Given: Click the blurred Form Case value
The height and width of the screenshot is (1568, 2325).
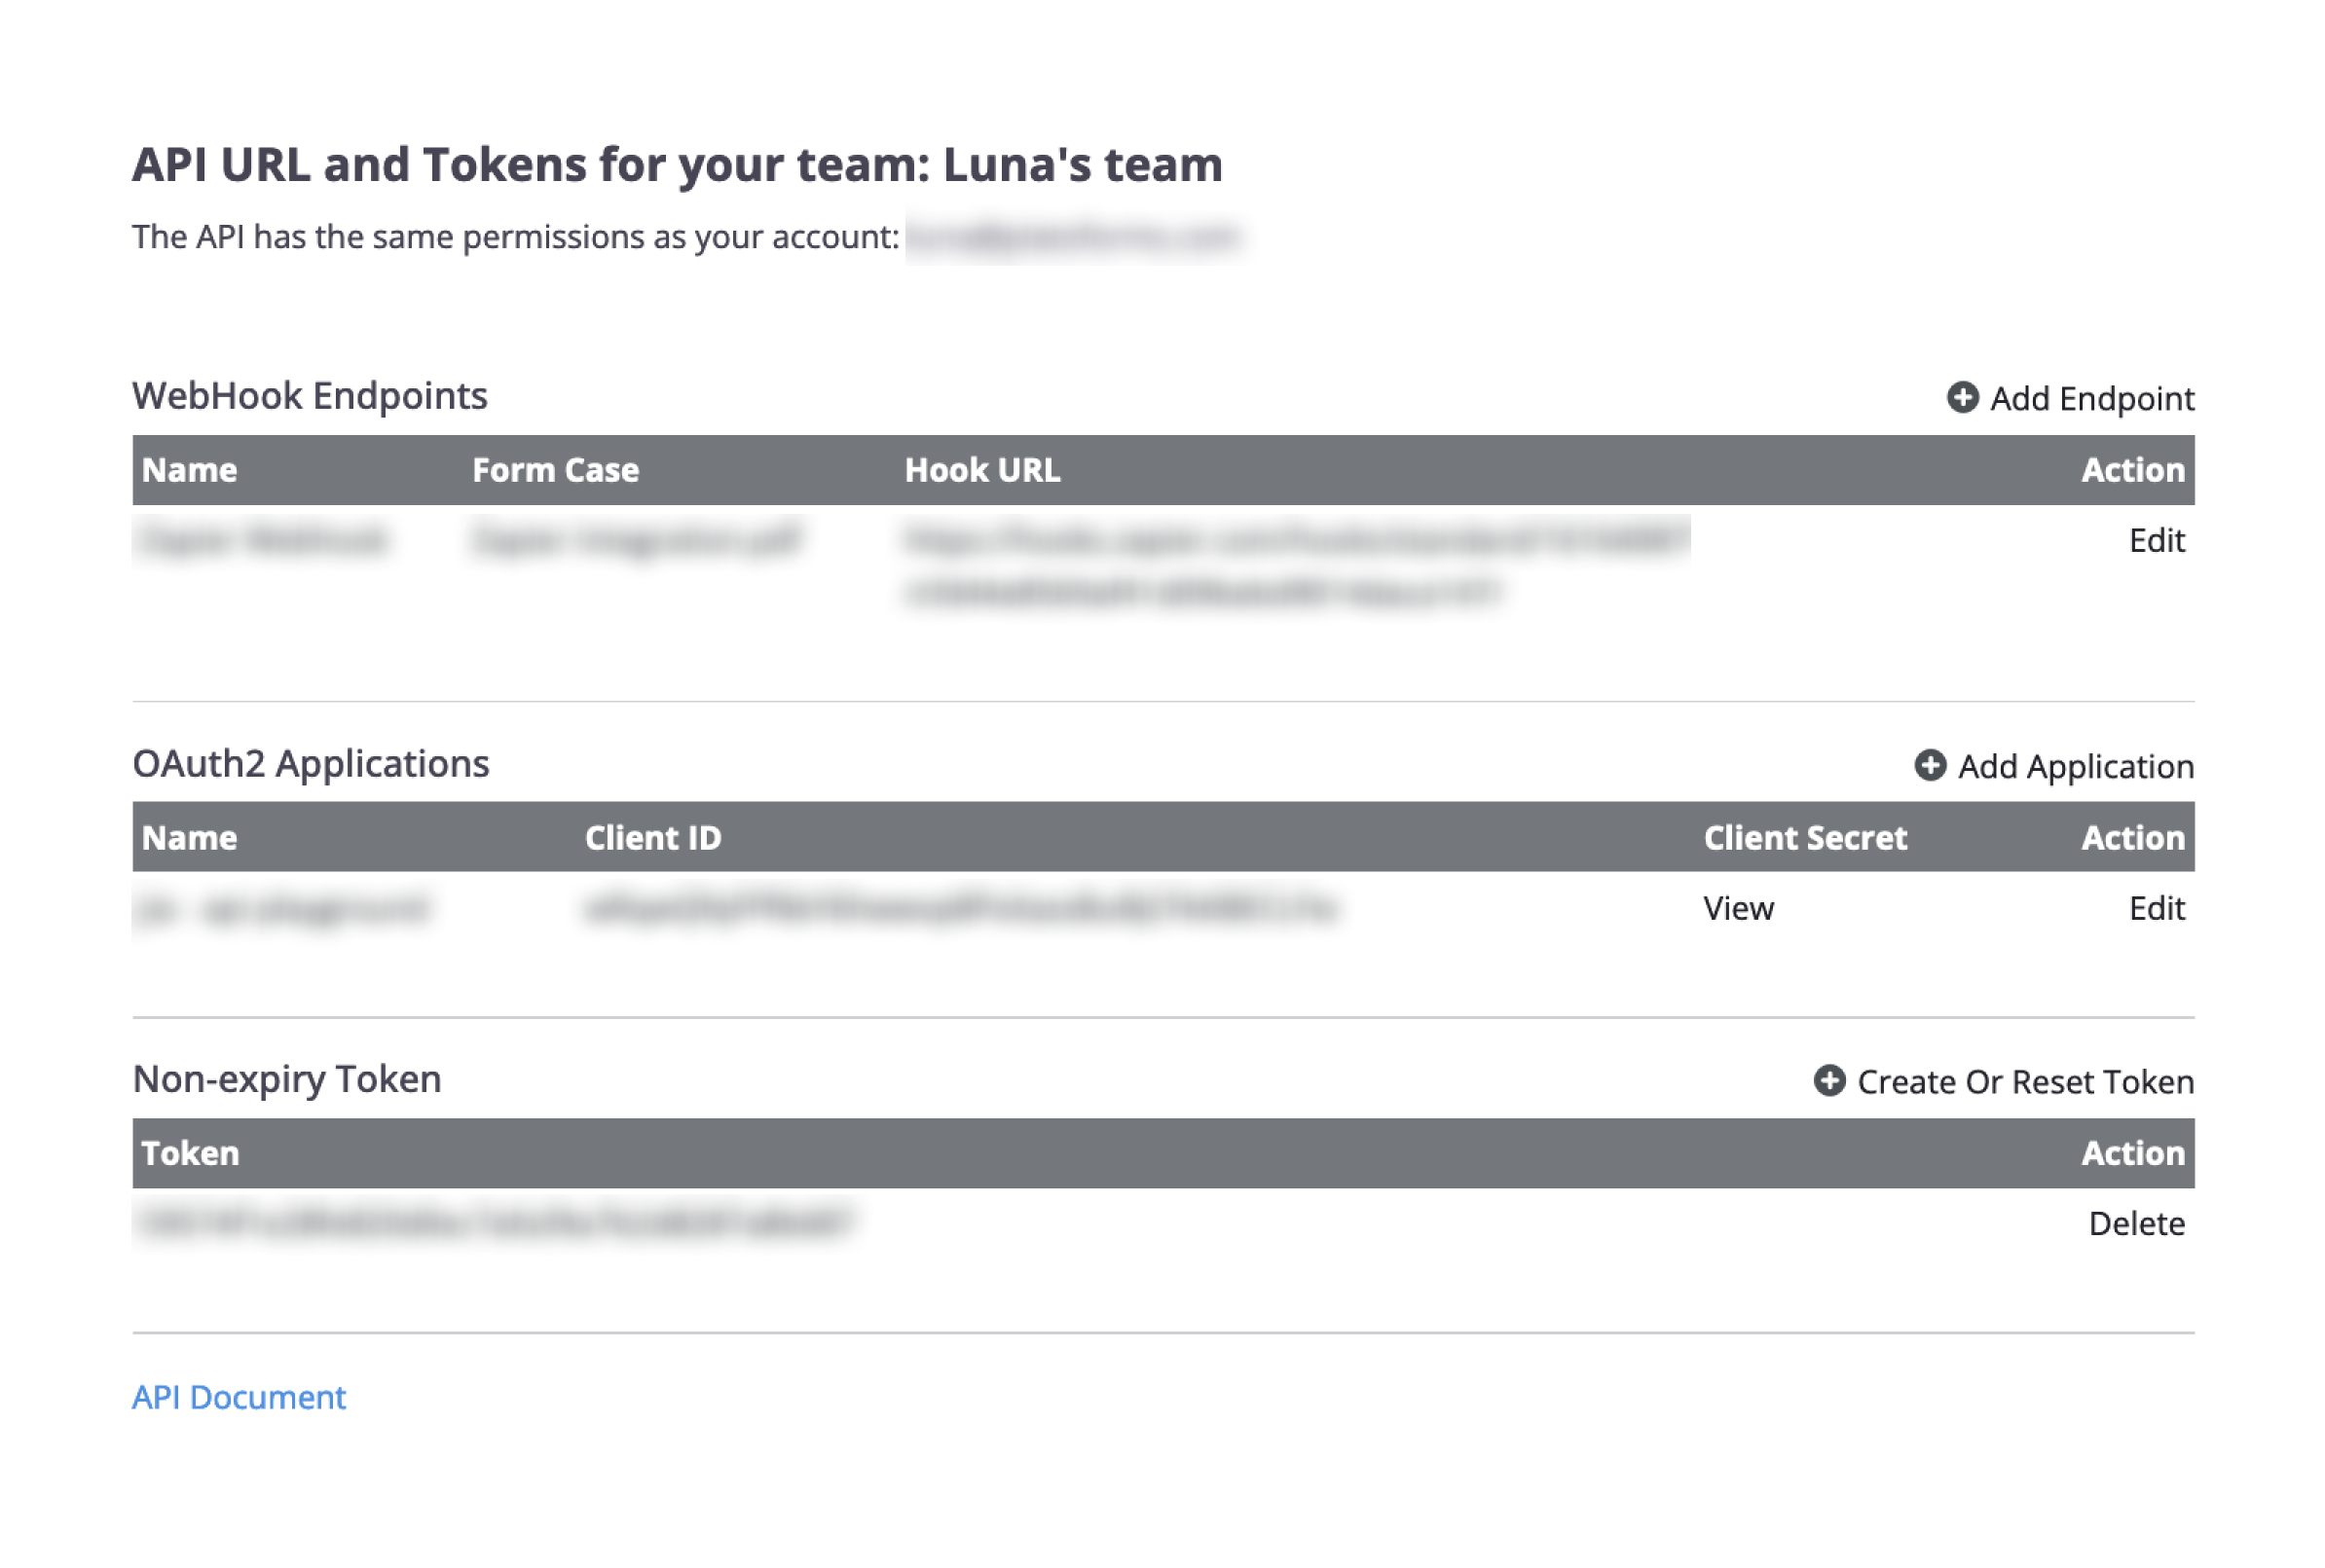Looking at the screenshot, I should click(x=636, y=540).
